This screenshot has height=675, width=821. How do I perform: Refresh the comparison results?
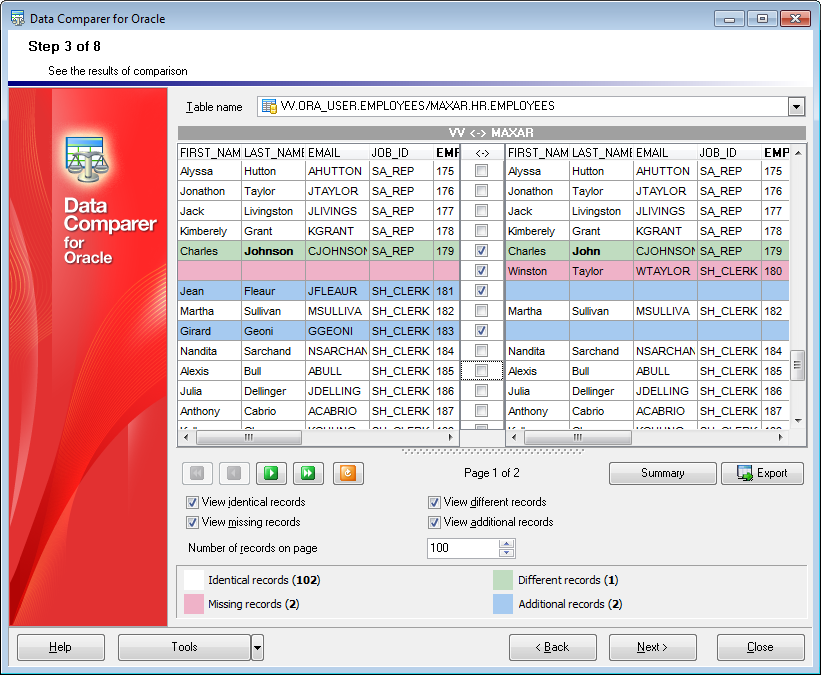pyautogui.click(x=348, y=473)
